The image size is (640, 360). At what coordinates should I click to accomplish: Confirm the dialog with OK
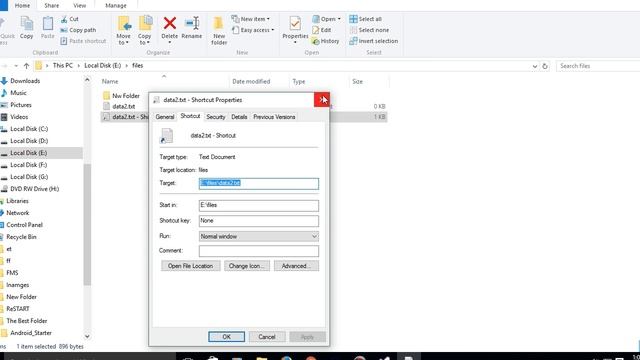[x=227, y=337]
